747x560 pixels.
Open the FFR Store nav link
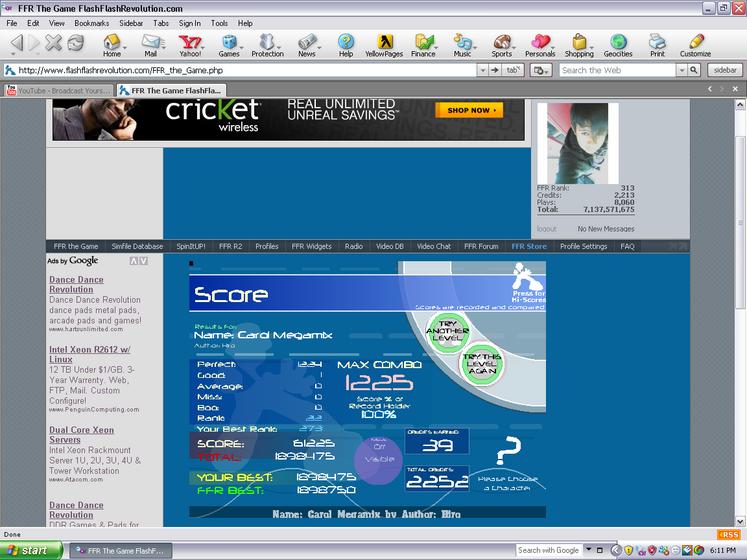(529, 246)
